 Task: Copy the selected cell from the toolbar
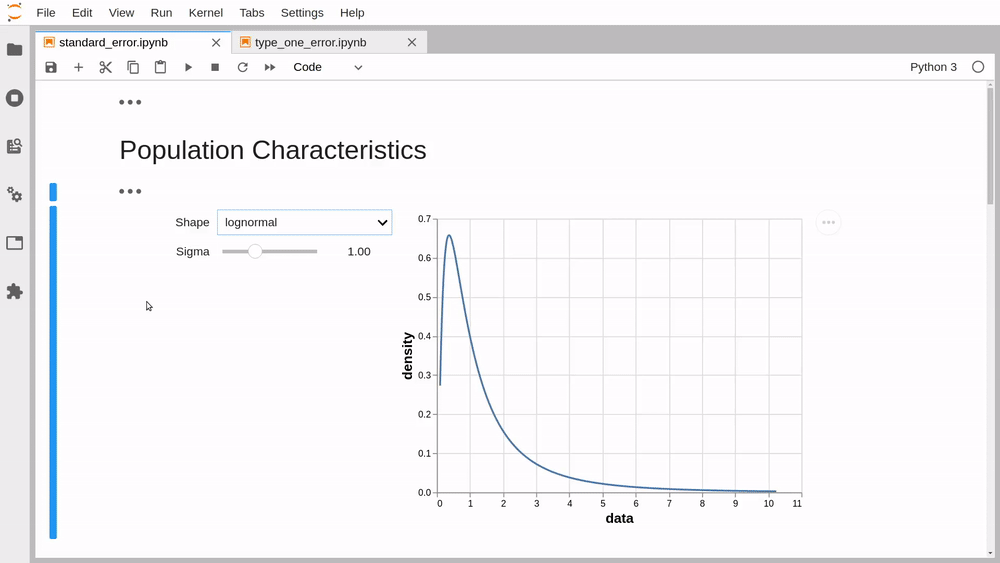click(x=133, y=67)
